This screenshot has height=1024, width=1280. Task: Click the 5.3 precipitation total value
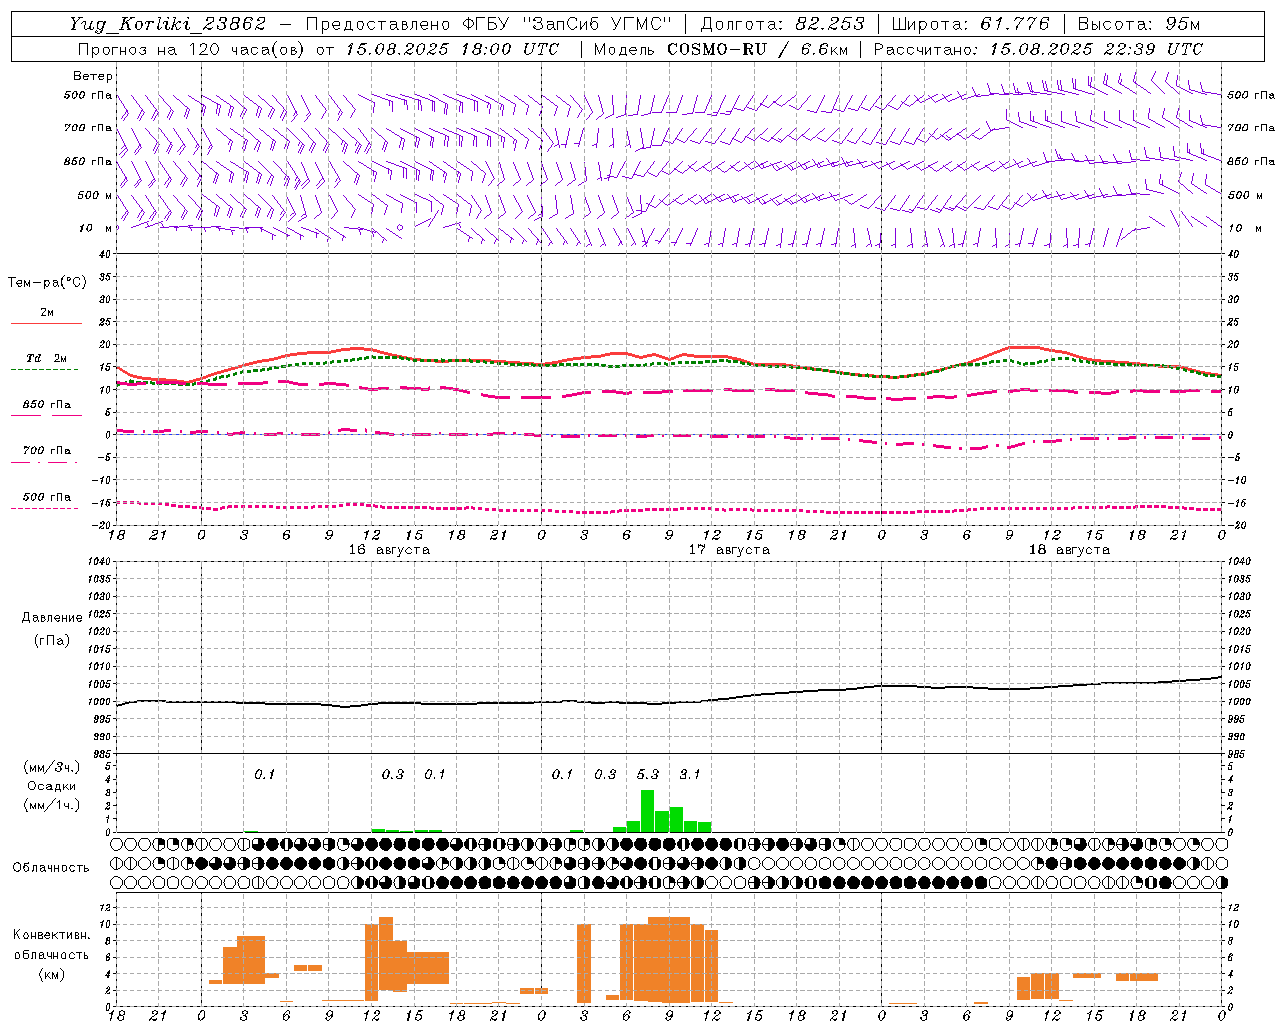pos(648,774)
